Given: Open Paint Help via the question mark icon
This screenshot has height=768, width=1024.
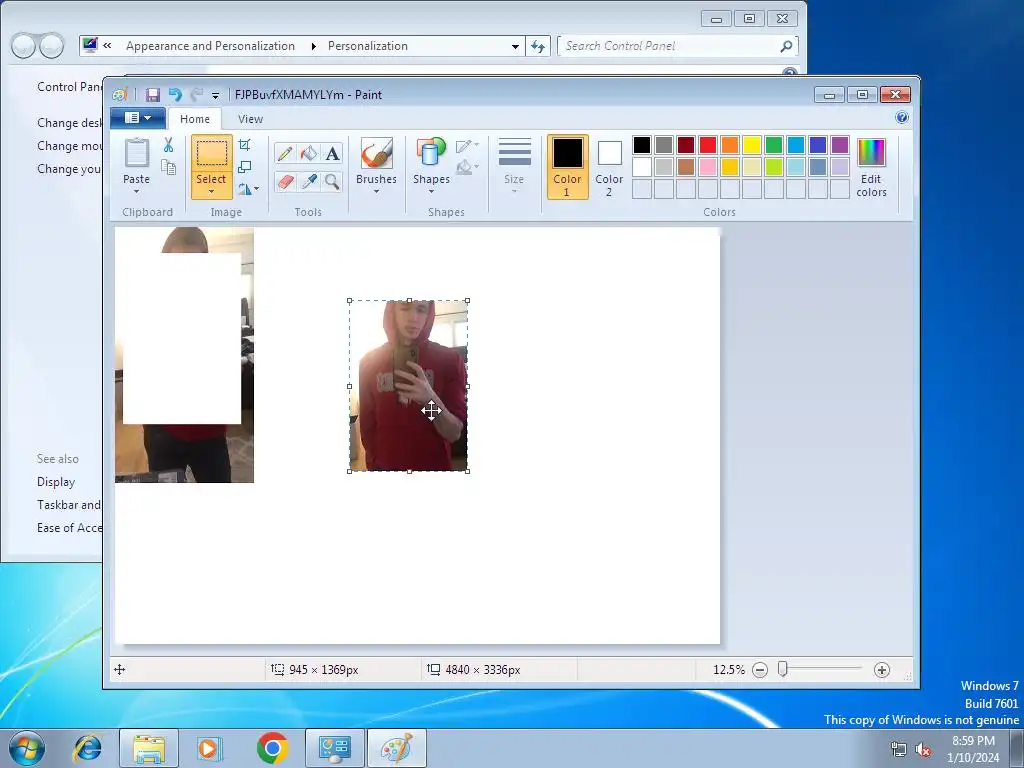Looking at the screenshot, I should click(902, 118).
